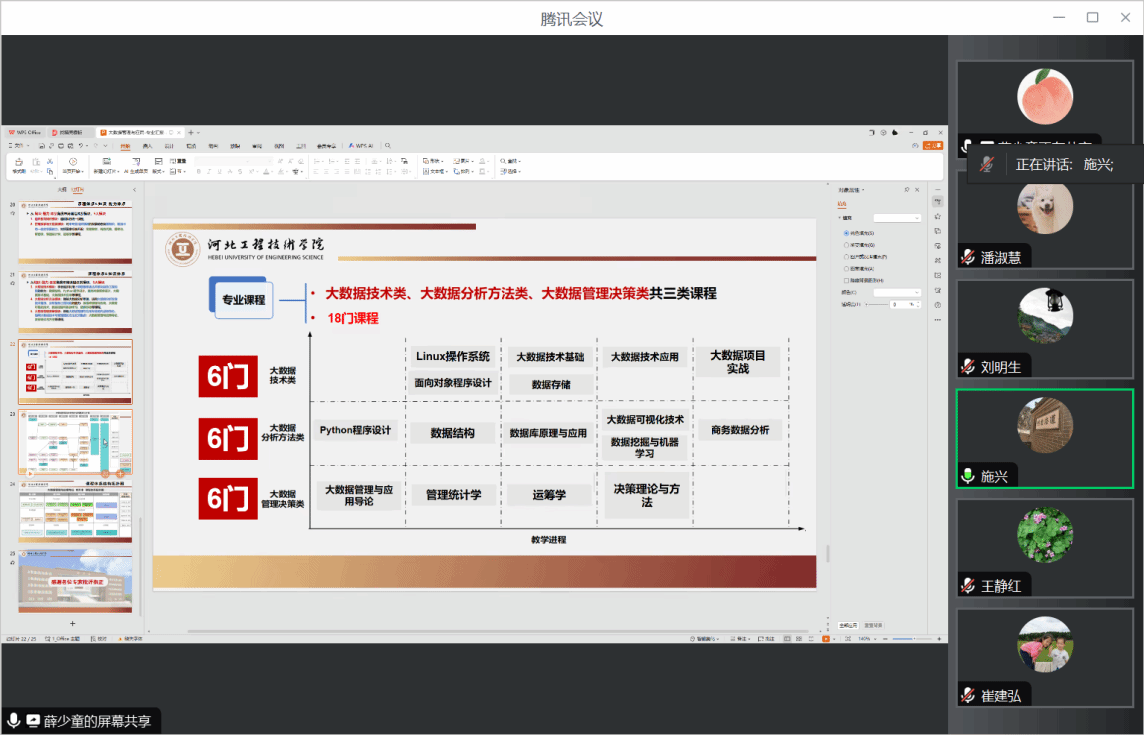Click the pin icon on Object Properties panel
The width and height of the screenshot is (1144, 735).
pyautogui.click(x=906, y=189)
